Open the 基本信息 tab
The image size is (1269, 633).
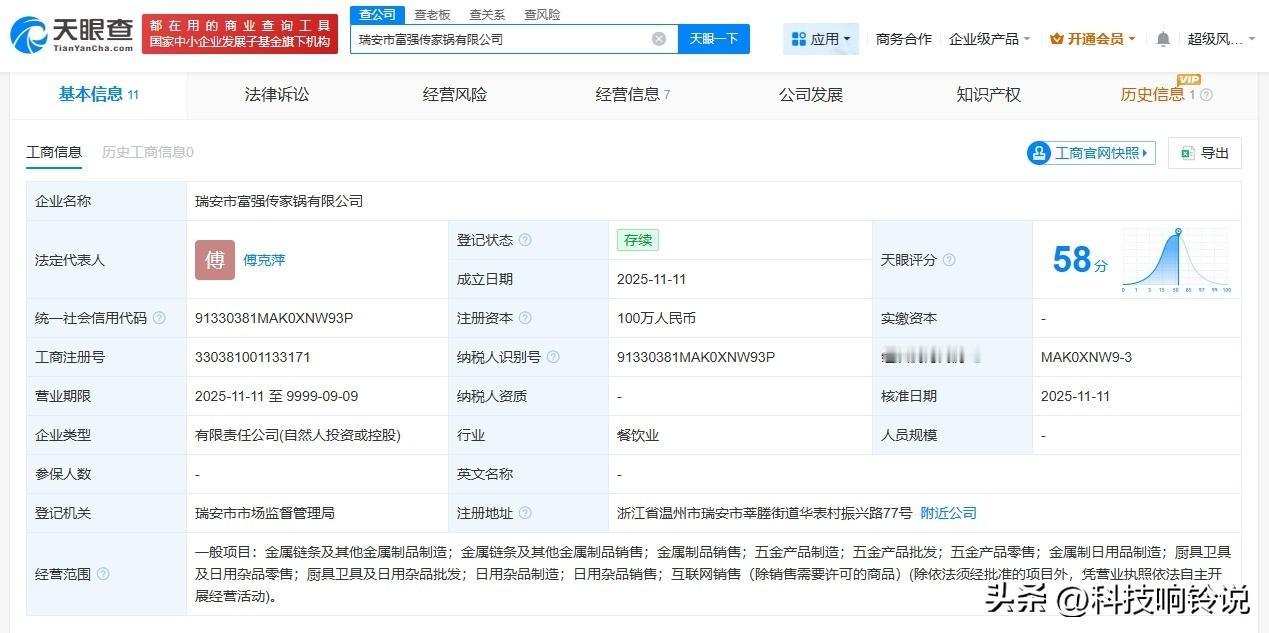(x=98, y=94)
